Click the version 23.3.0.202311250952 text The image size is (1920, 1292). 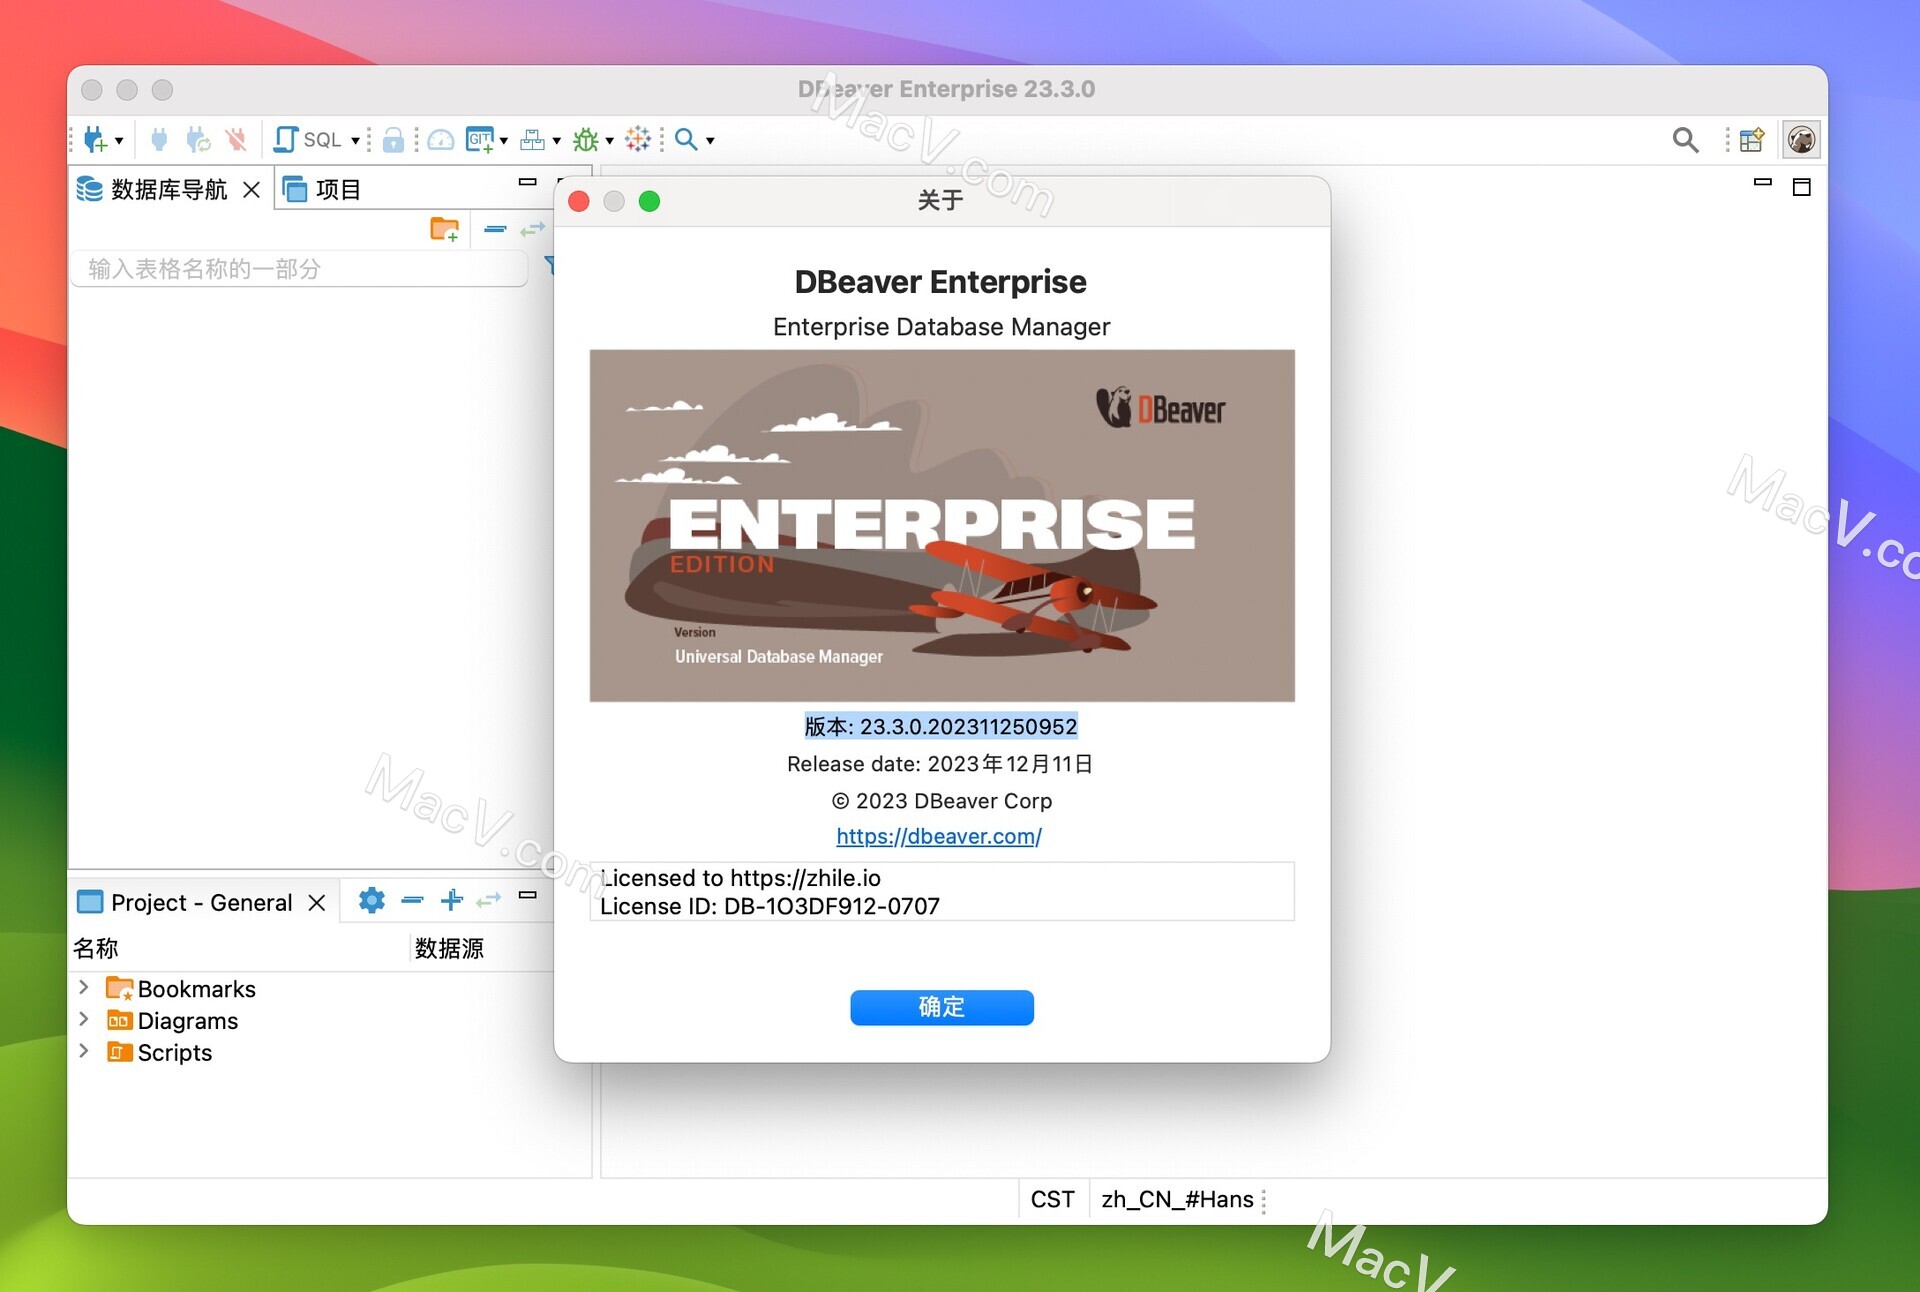(941, 726)
